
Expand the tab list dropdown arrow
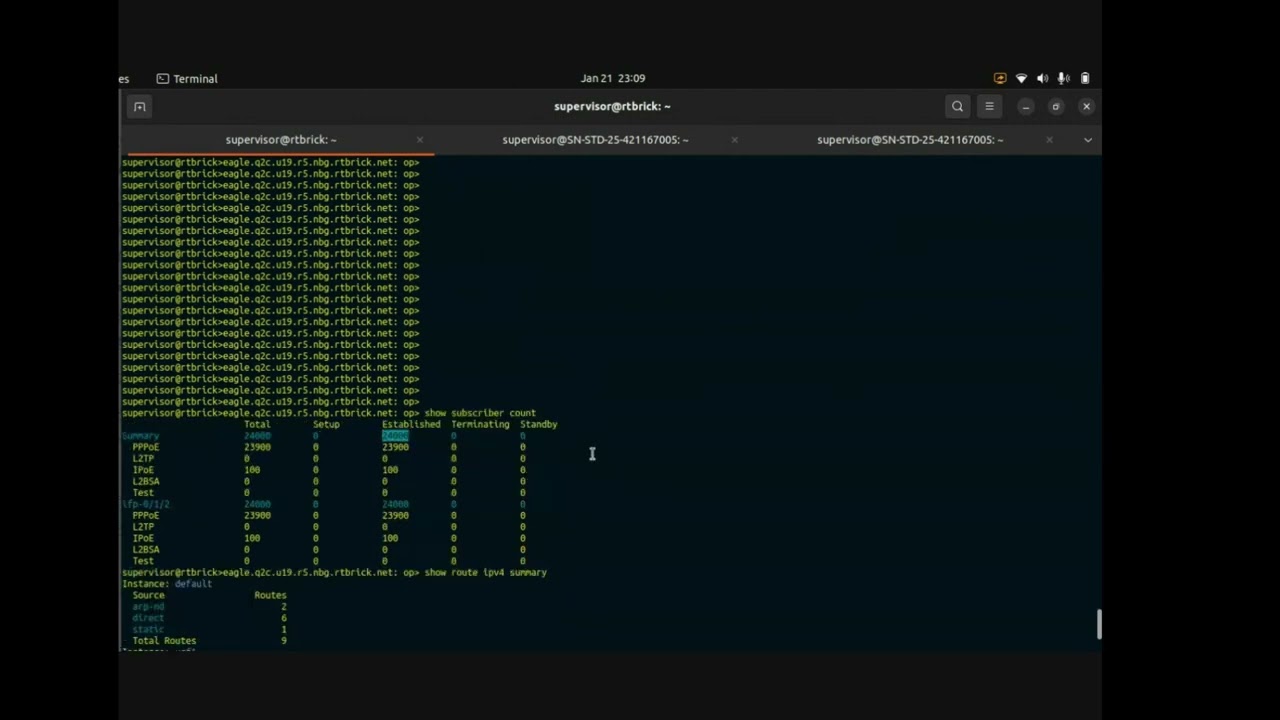pos(1088,140)
